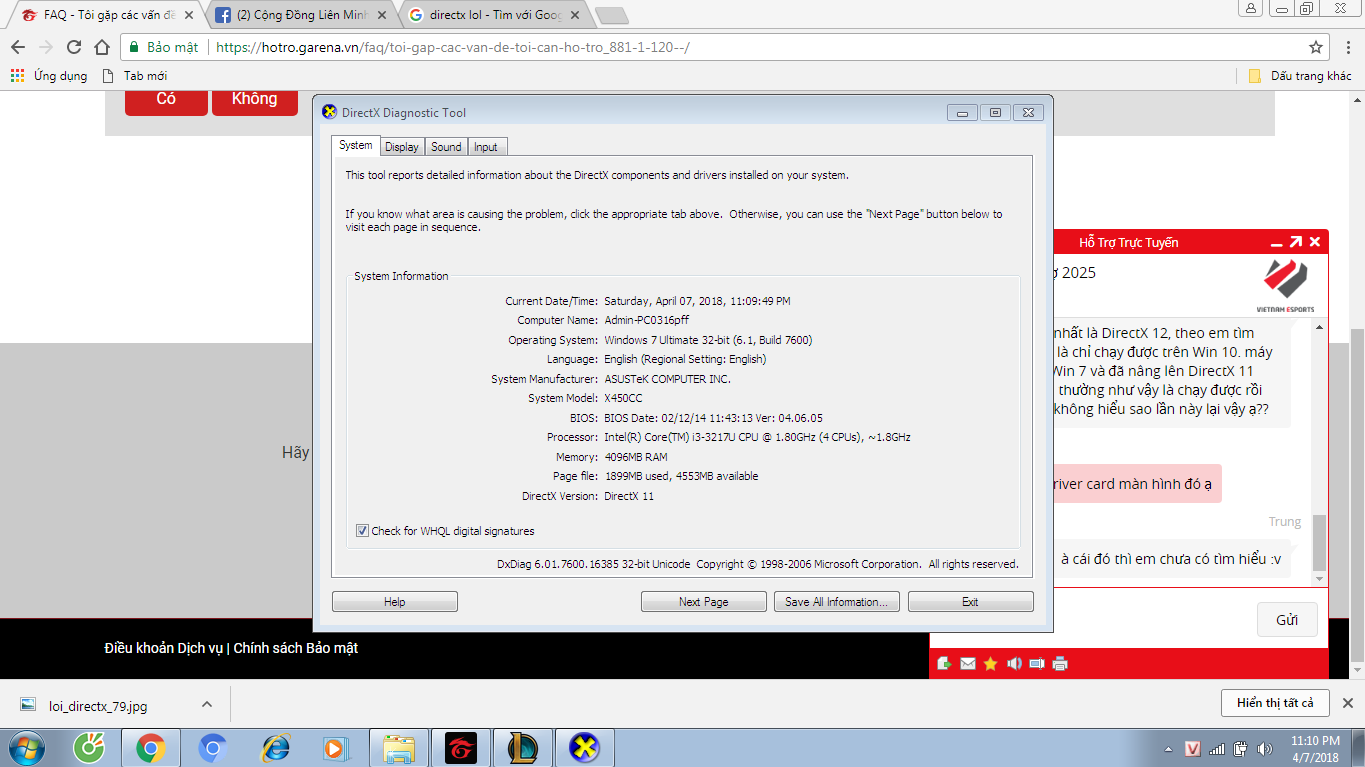
Task: Open League of Legends from taskbar
Action: (x=522, y=747)
